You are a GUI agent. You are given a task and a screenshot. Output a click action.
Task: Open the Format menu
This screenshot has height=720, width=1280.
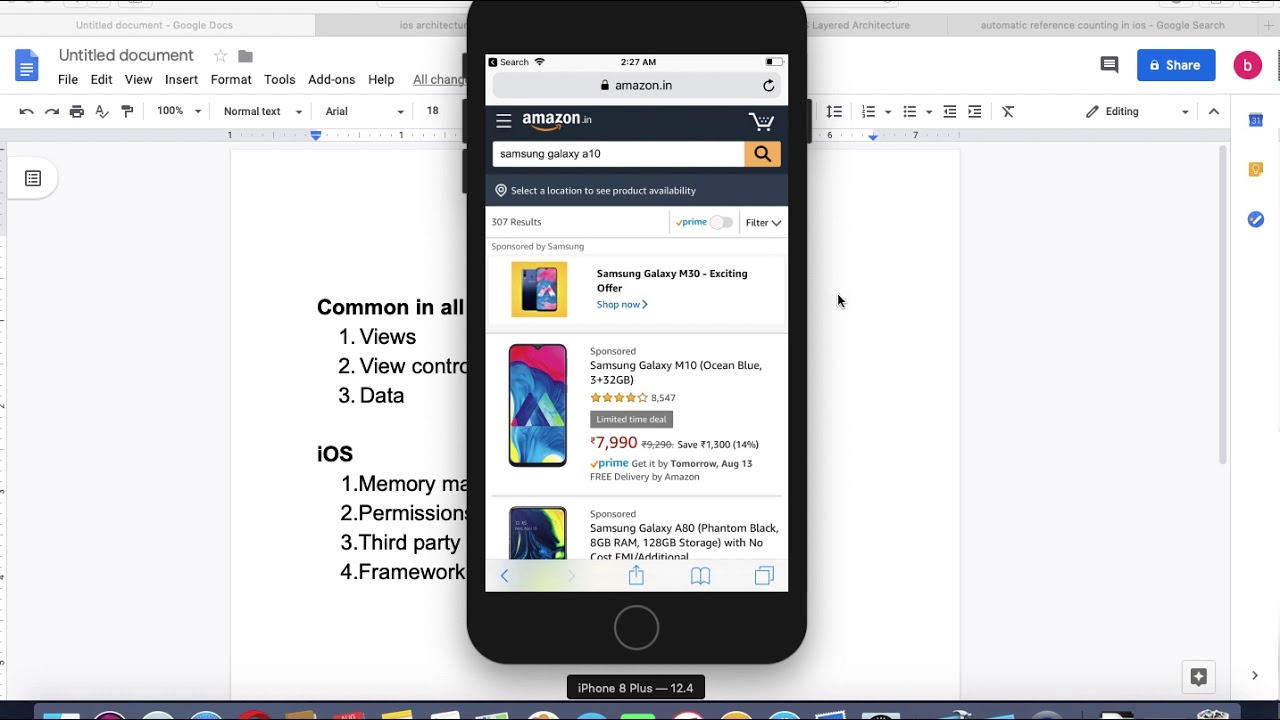231,80
